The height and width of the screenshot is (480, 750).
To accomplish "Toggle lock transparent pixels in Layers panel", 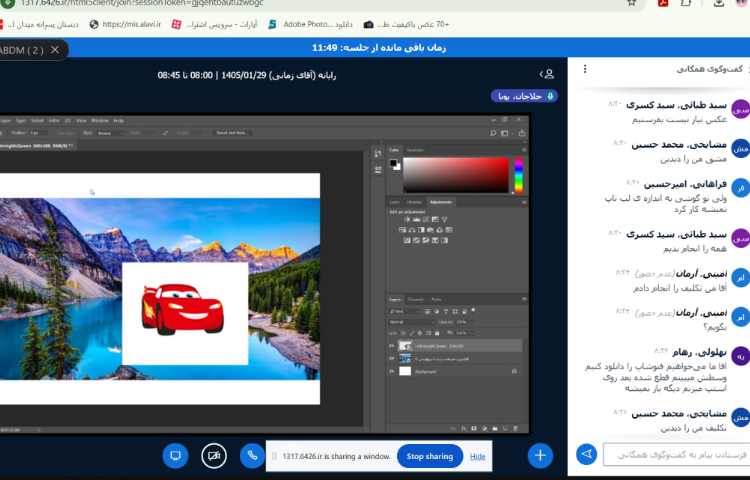I will click(x=403, y=333).
